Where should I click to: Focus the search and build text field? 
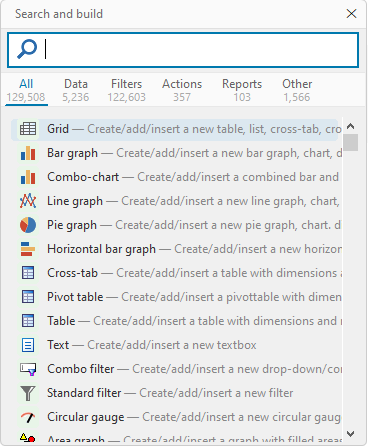click(x=183, y=50)
